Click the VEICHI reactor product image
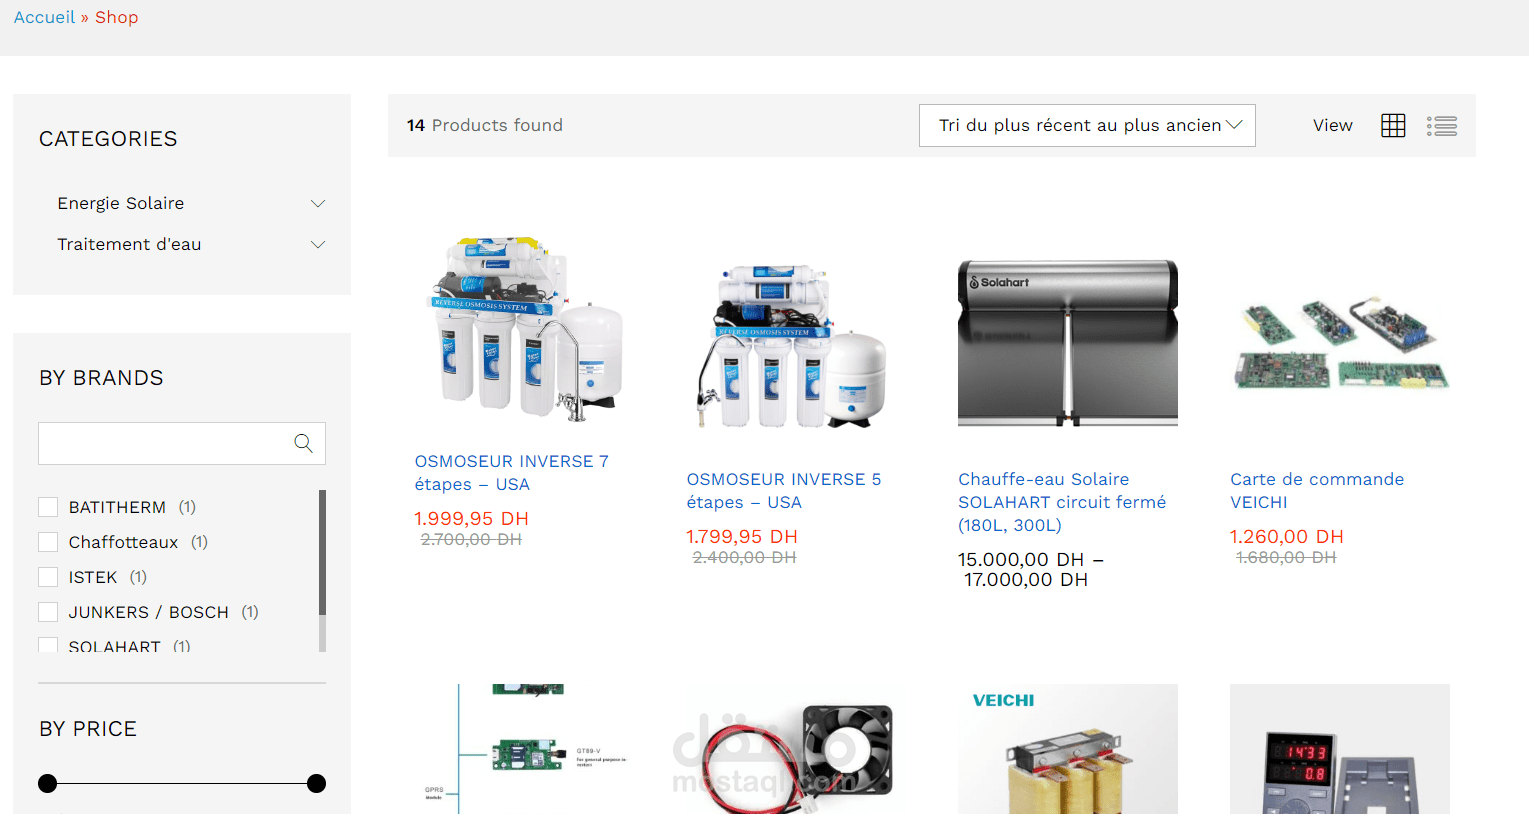 click(1068, 749)
